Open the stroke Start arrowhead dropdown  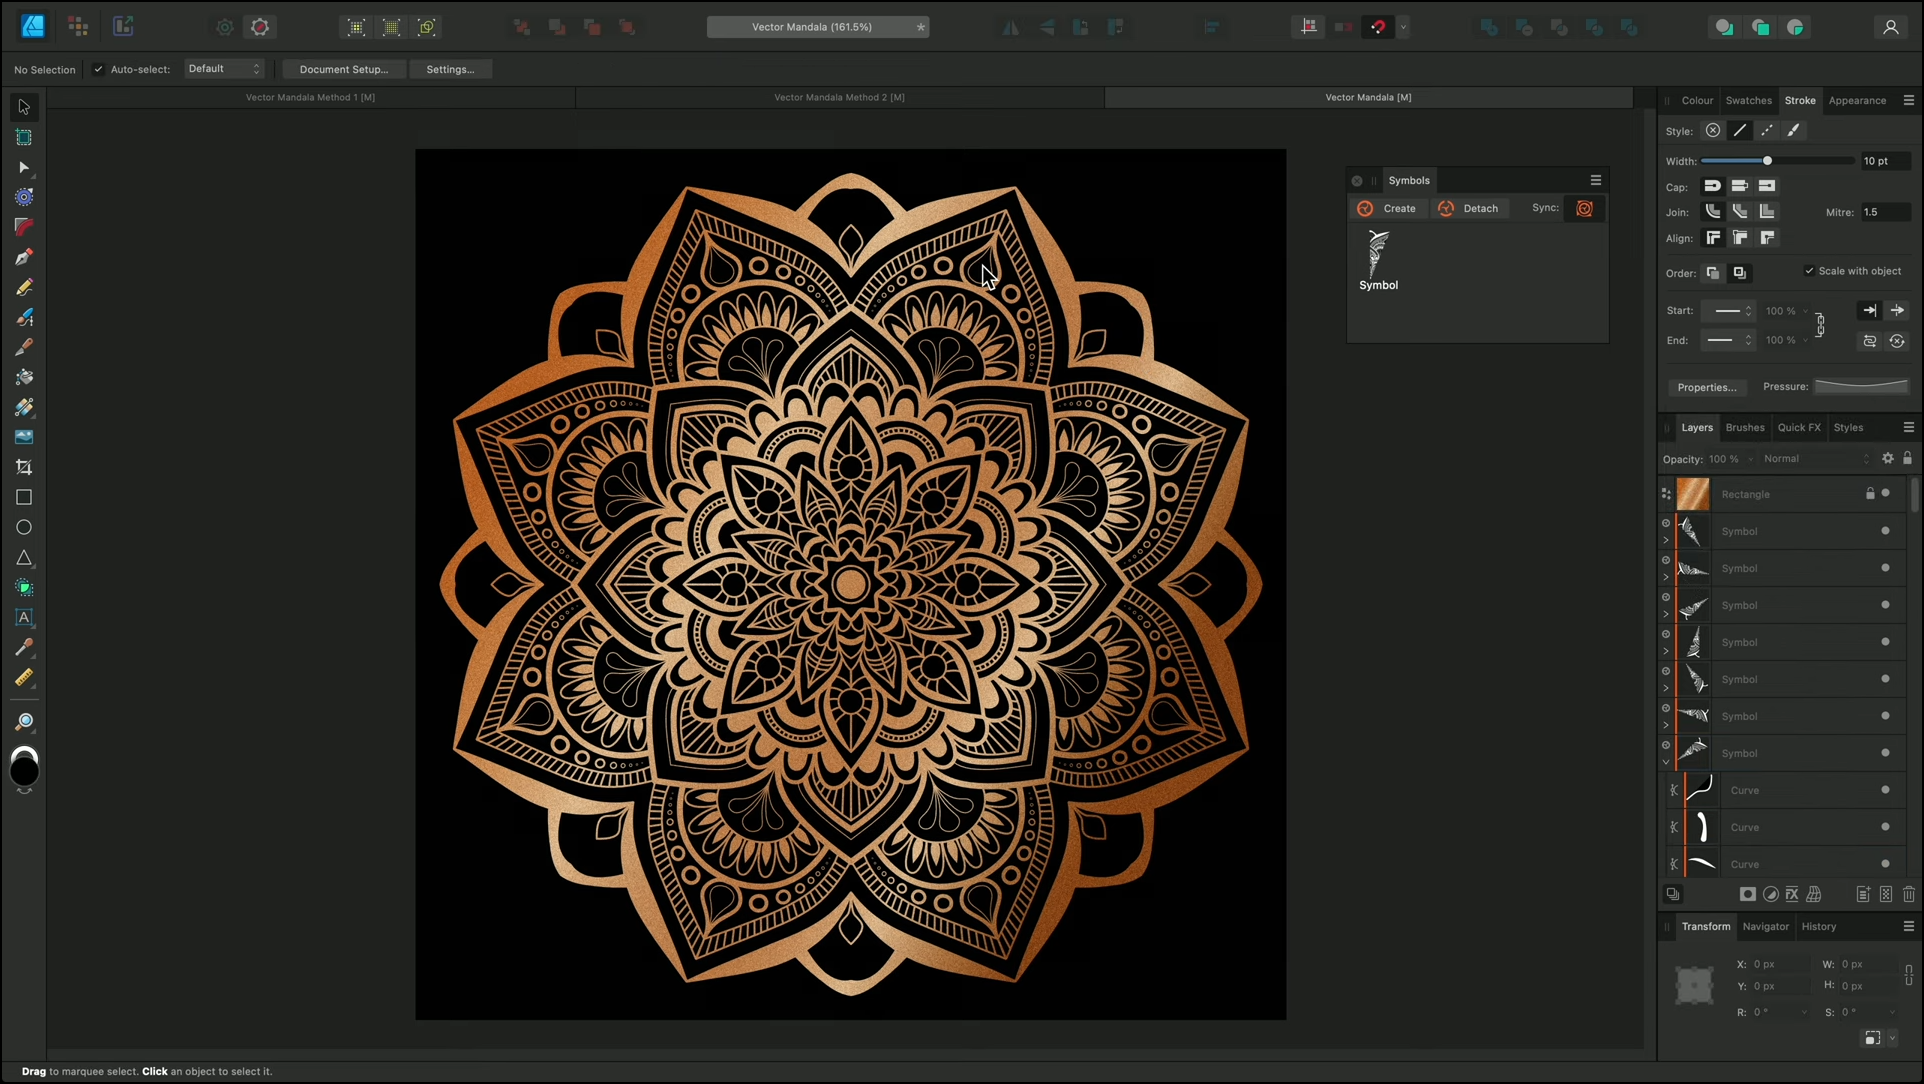(1727, 311)
